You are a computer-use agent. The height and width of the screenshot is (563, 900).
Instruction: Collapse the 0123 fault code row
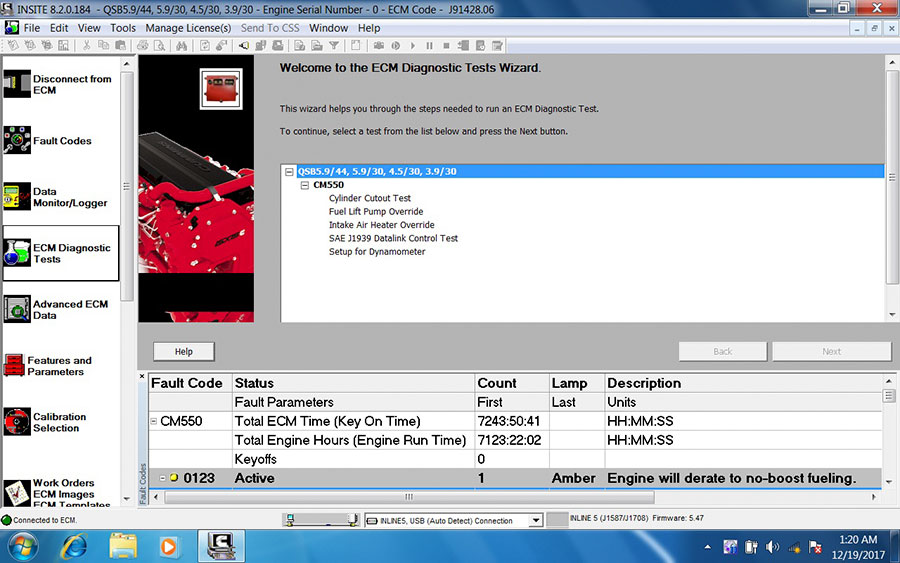[x=163, y=478]
